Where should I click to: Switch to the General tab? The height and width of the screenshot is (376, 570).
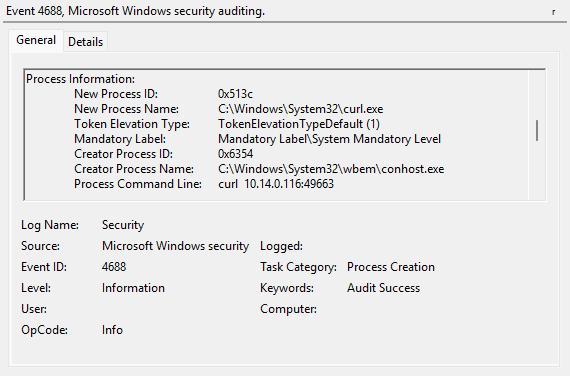click(36, 40)
